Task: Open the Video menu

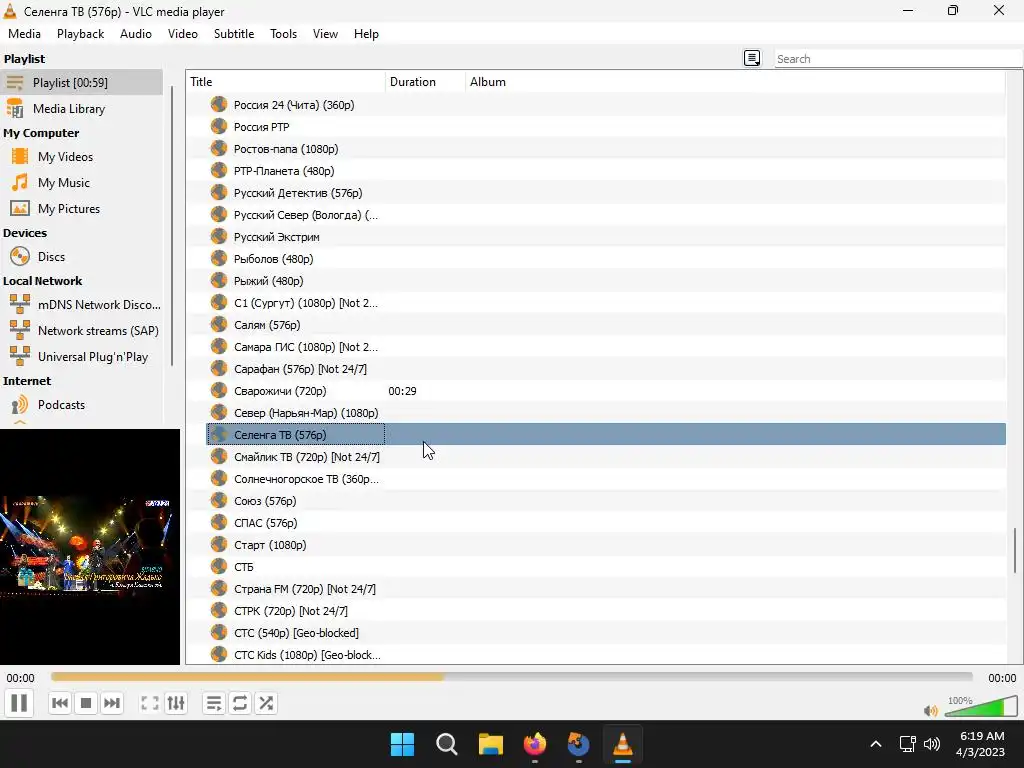Action: tap(183, 34)
